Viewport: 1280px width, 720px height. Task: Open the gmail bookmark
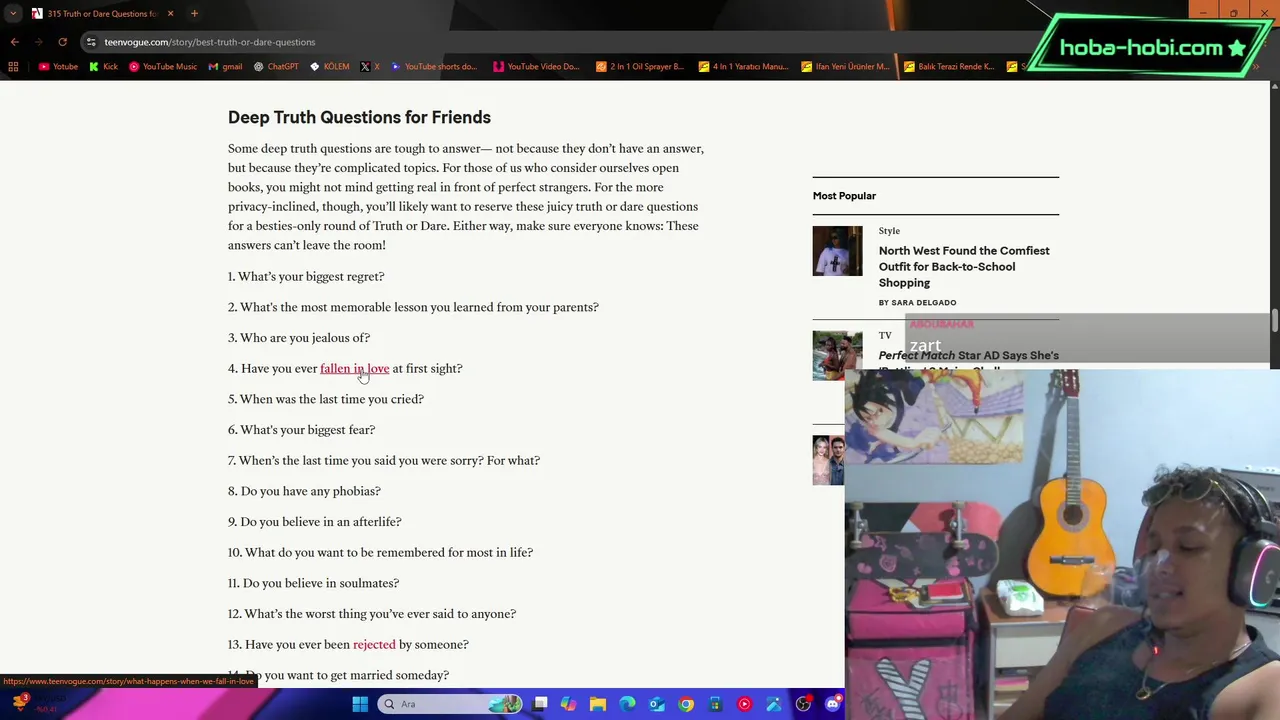(225, 67)
